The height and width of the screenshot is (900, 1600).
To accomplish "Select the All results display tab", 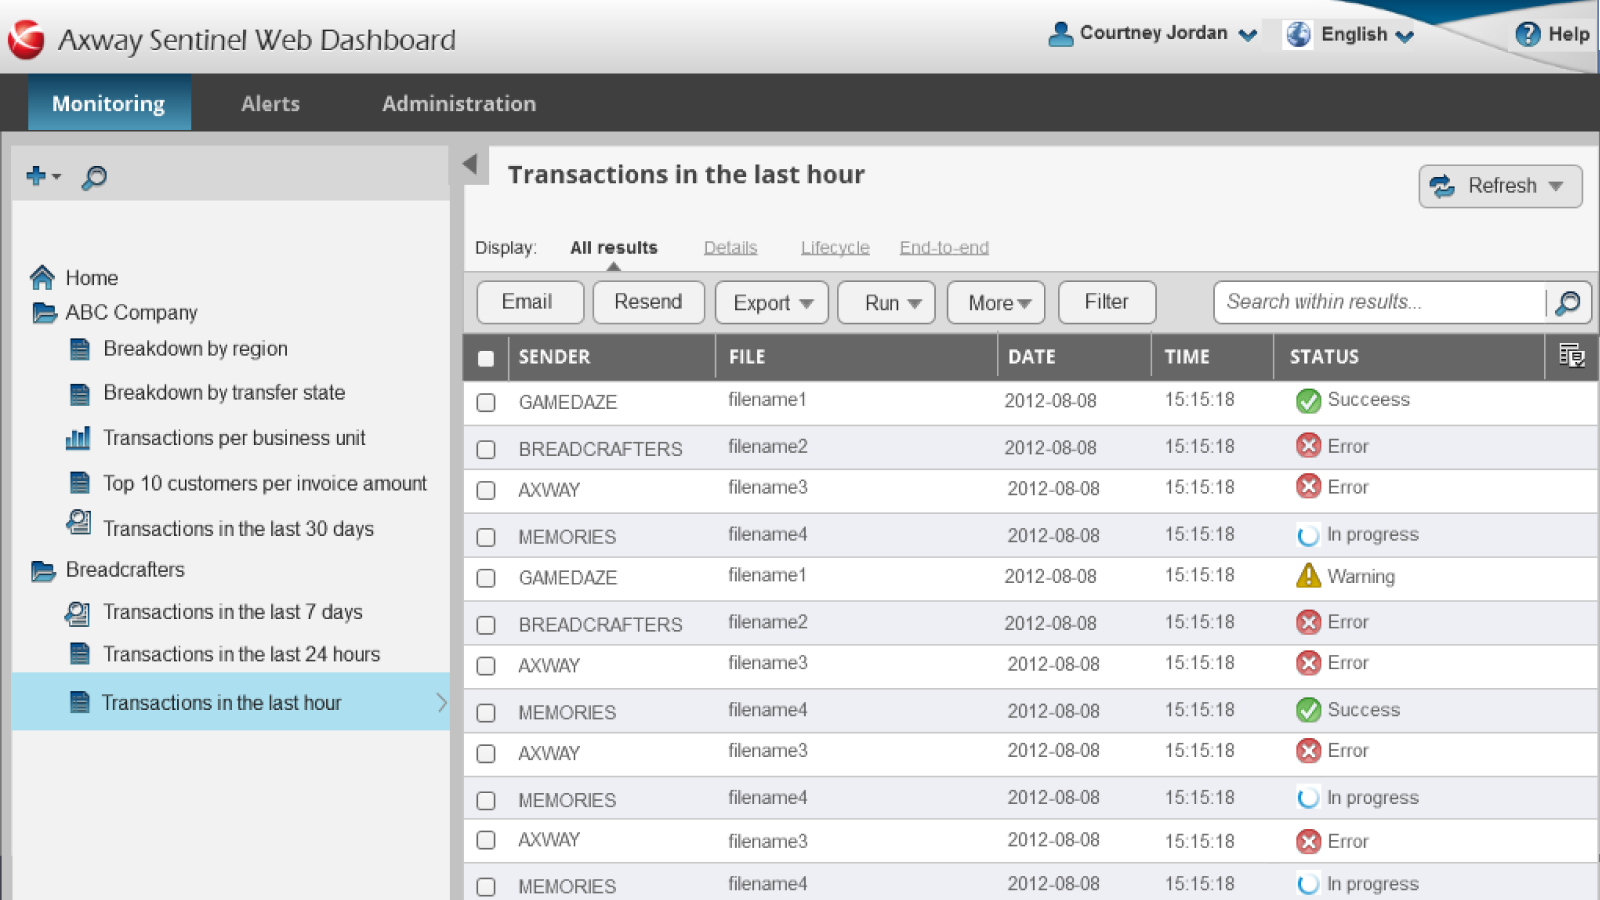I will click(614, 247).
